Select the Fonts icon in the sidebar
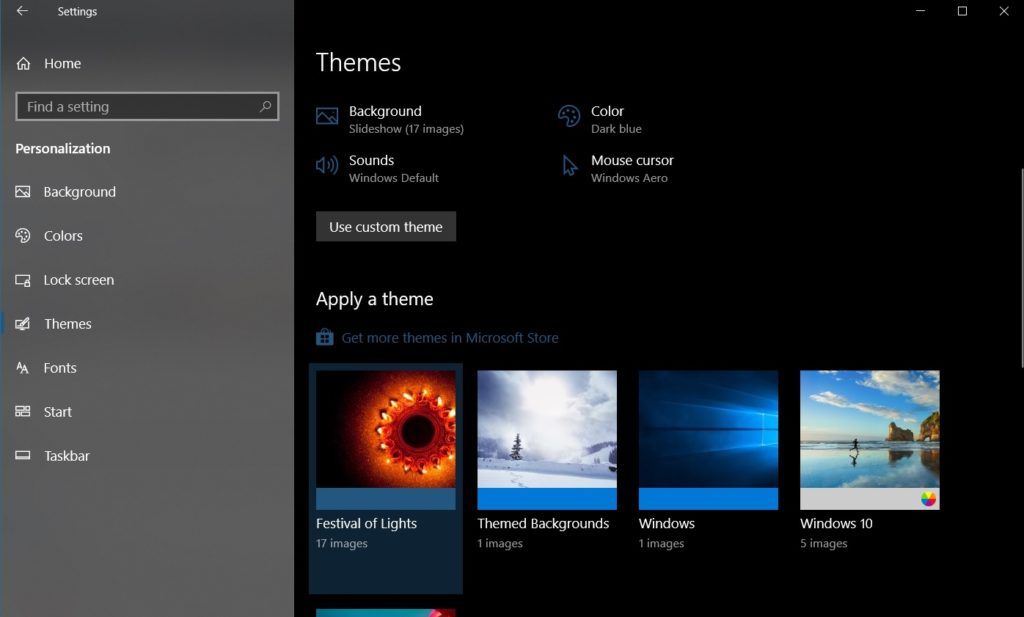 click(22, 368)
